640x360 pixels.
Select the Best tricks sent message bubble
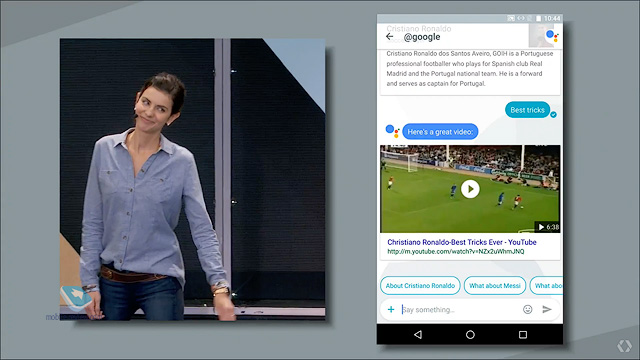[527, 110]
